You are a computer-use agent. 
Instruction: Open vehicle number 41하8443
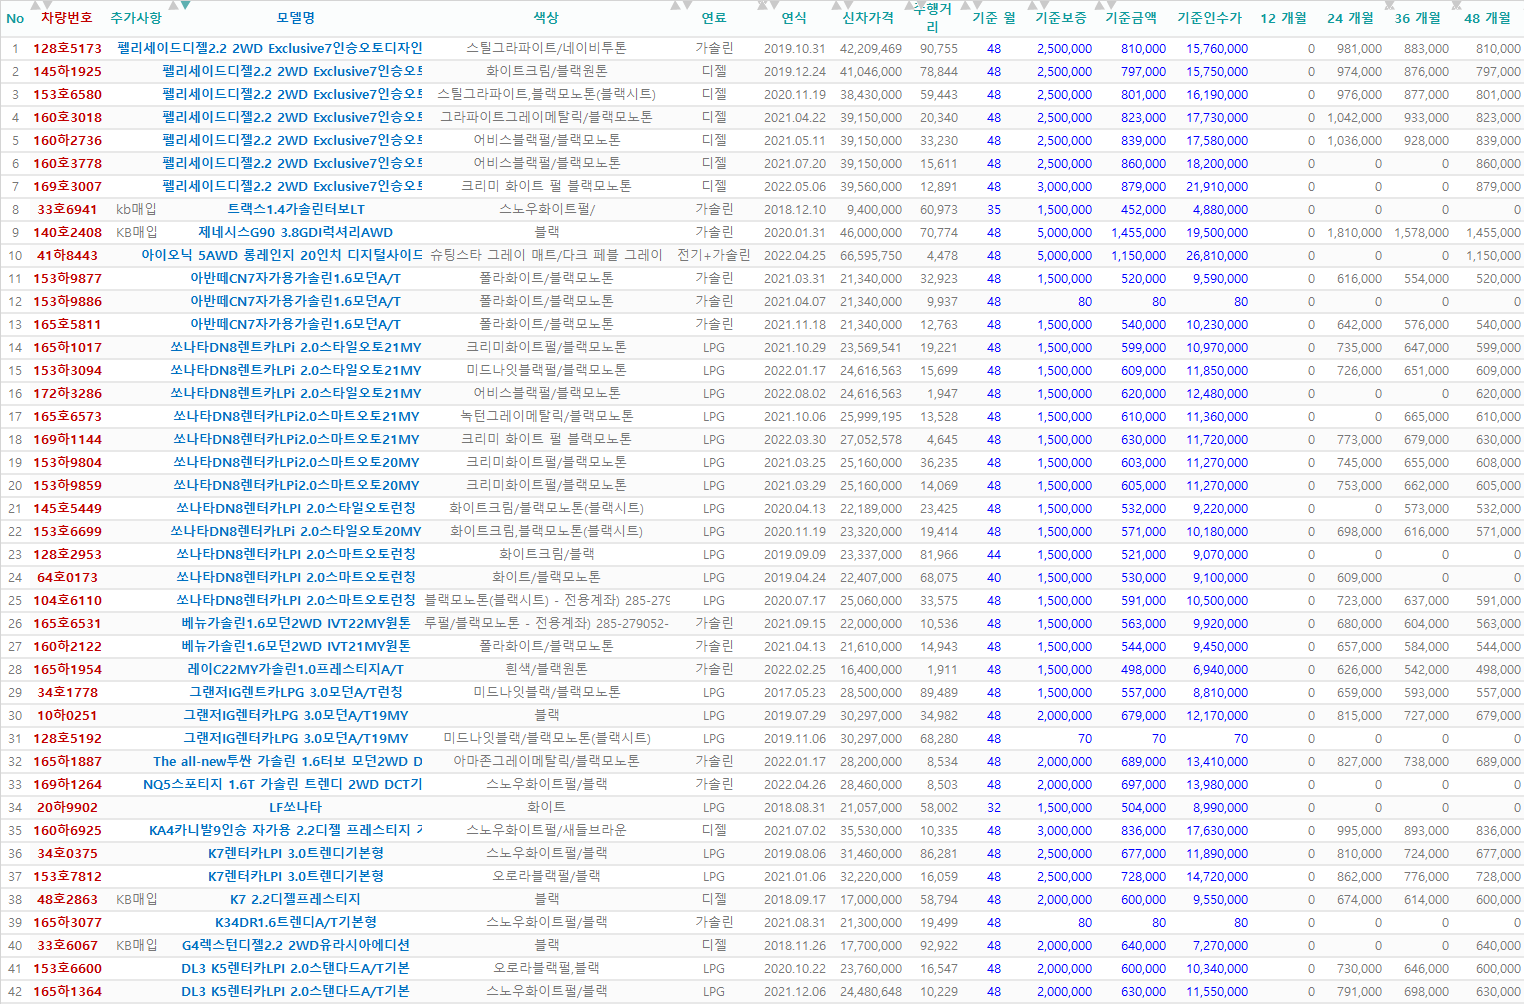click(67, 255)
